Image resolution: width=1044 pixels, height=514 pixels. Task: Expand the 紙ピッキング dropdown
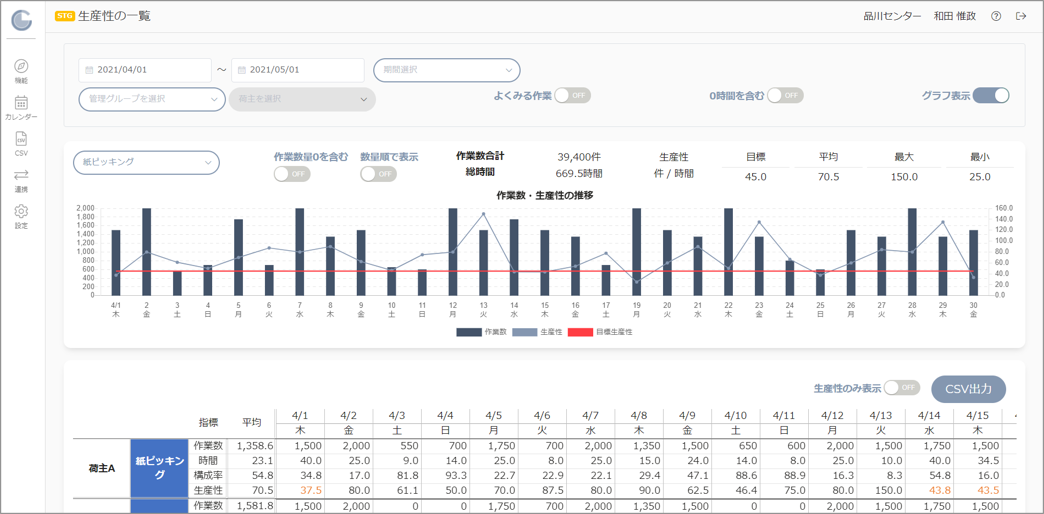(x=146, y=162)
